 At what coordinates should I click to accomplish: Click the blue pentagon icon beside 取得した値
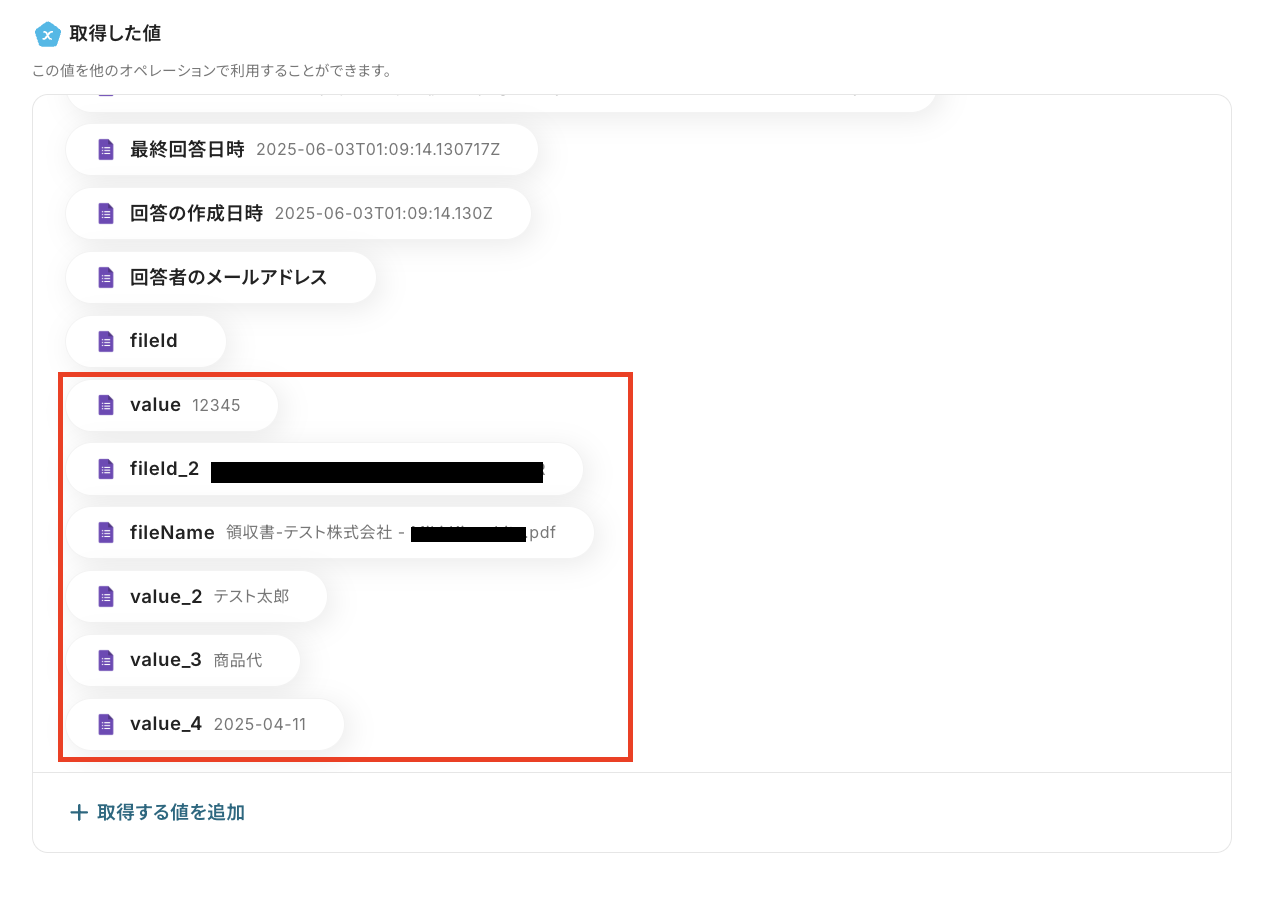[x=47, y=34]
